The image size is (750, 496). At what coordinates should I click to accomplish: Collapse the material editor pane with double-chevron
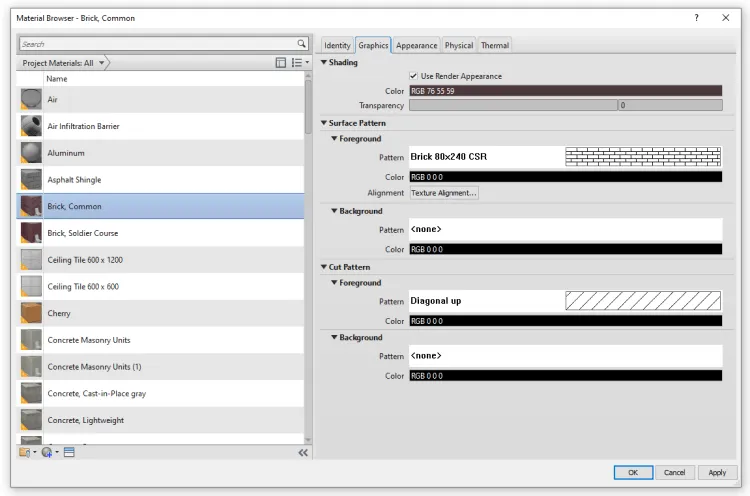point(303,452)
